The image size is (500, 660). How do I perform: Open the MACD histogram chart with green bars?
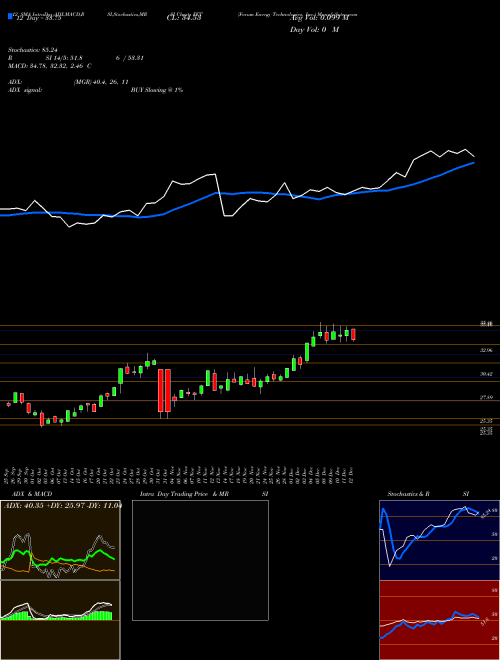point(60,620)
